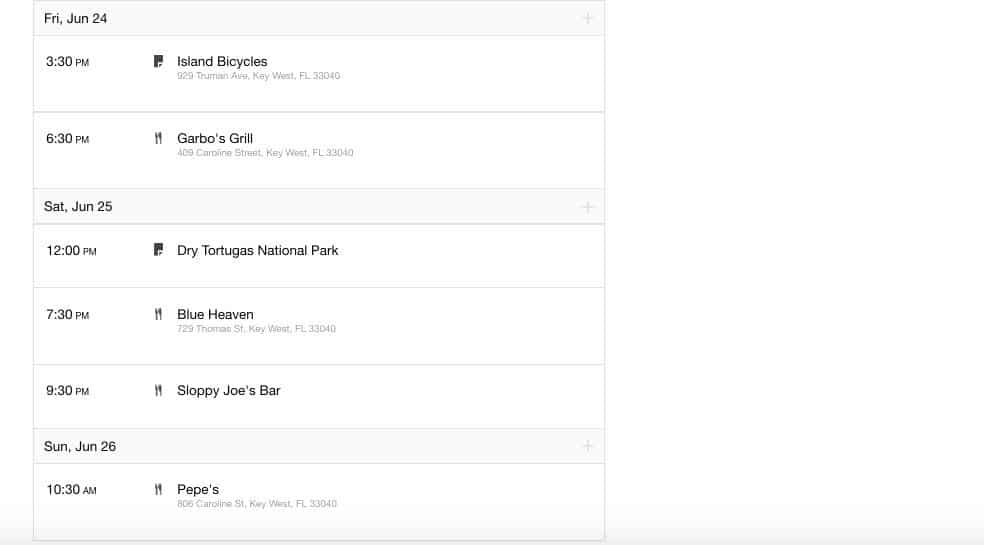The height and width of the screenshot is (545, 984).
Task: Click the 806 Caroline St address
Action: pyautogui.click(x=257, y=504)
